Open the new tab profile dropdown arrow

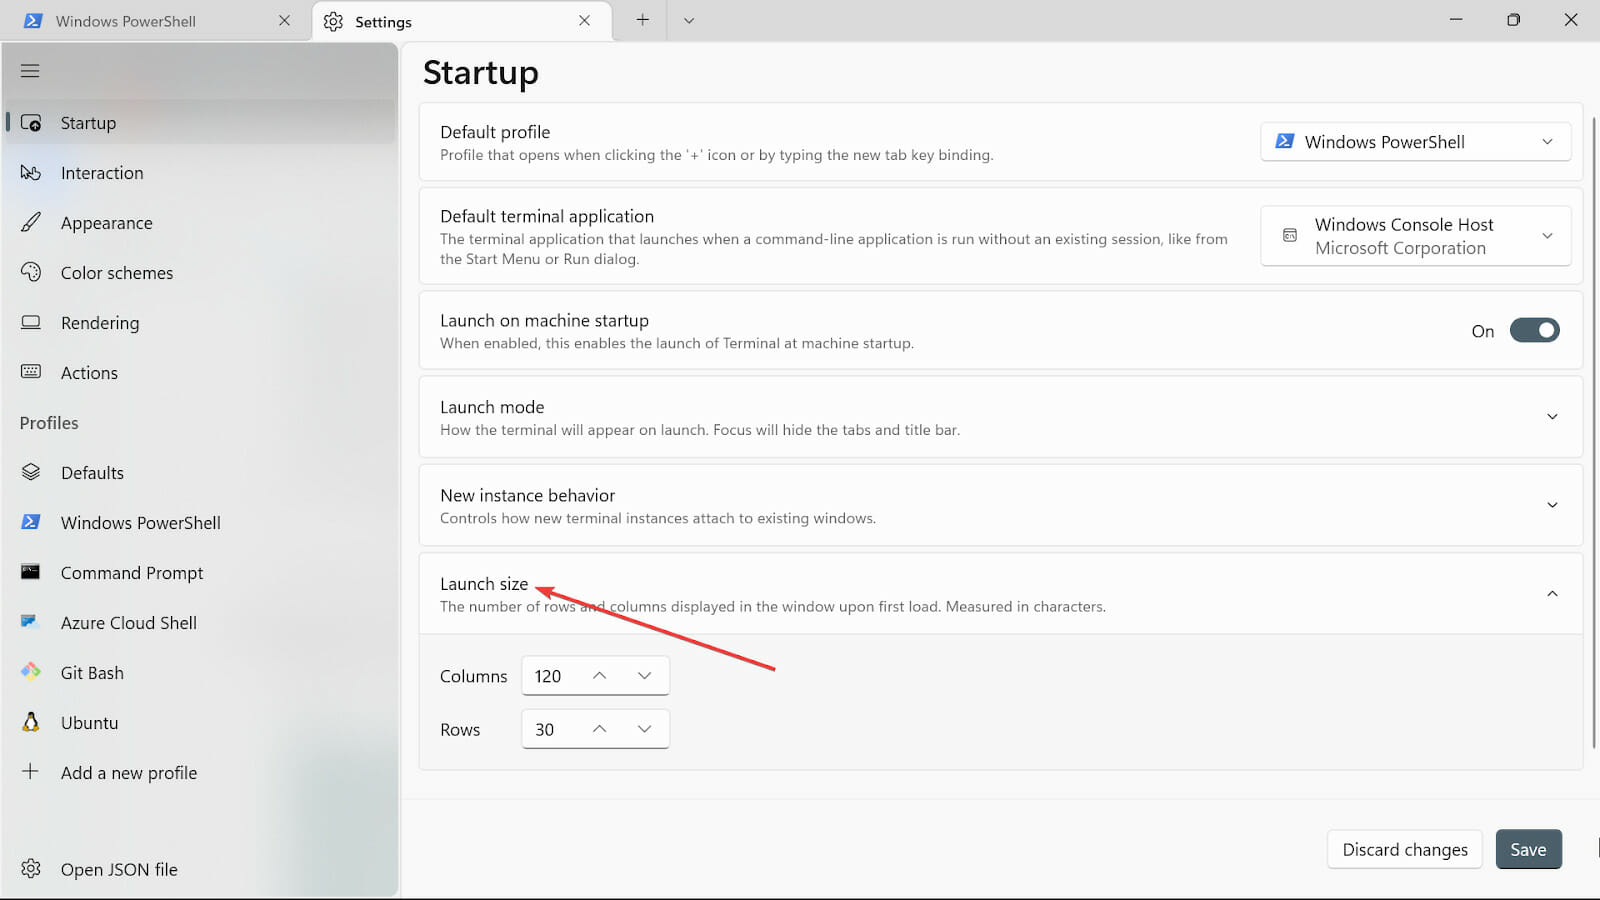[689, 20]
